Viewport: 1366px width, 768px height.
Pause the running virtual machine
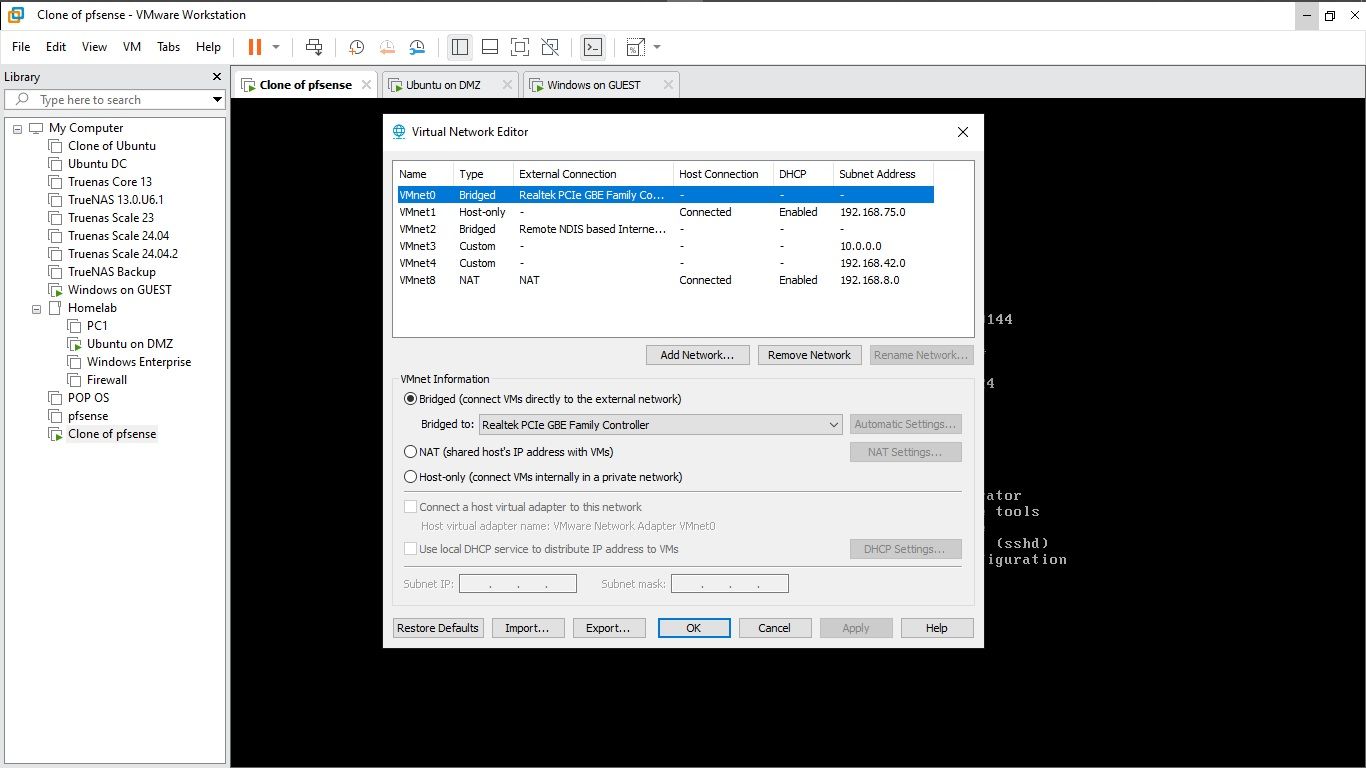(254, 47)
